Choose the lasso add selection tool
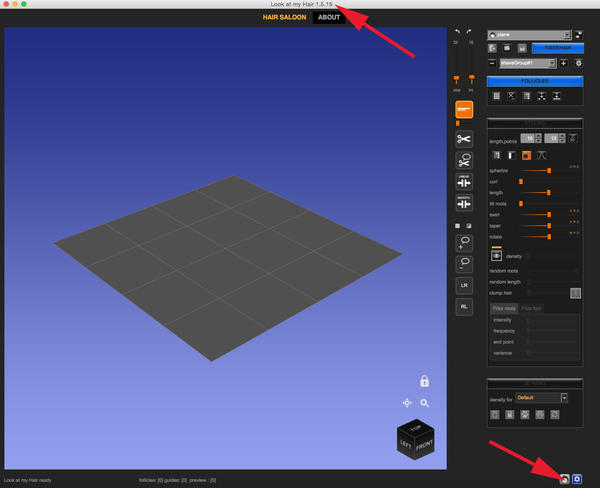 (x=464, y=243)
